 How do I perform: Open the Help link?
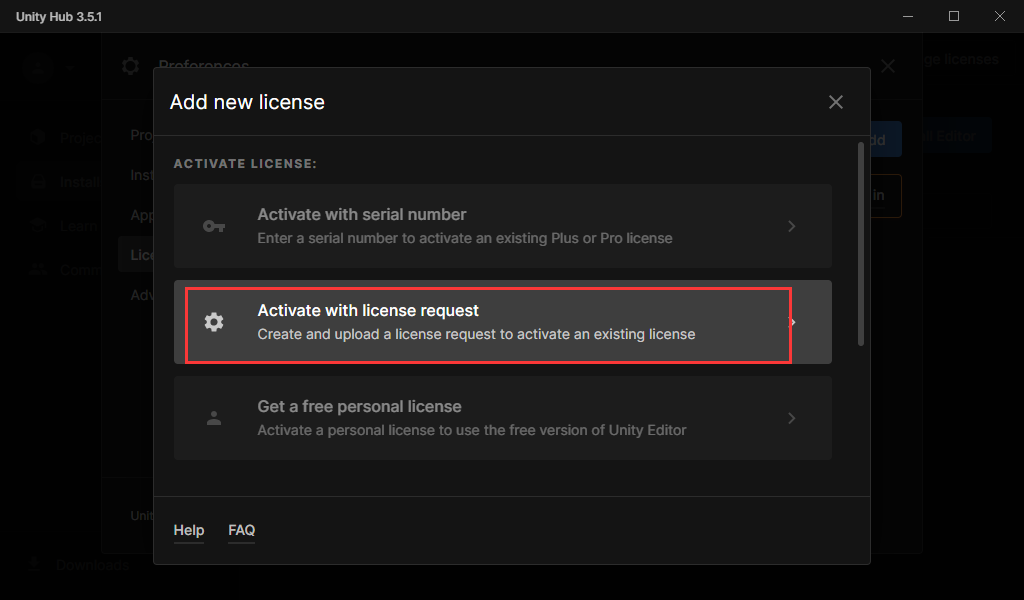point(189,531)
